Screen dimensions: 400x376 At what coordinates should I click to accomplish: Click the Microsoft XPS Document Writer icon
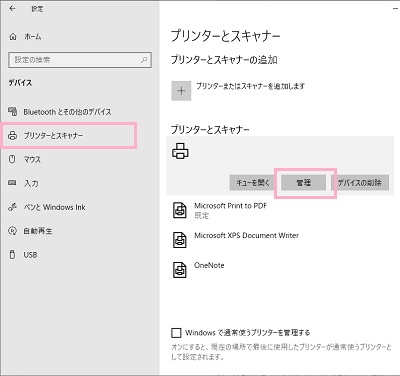pos(179,240)
